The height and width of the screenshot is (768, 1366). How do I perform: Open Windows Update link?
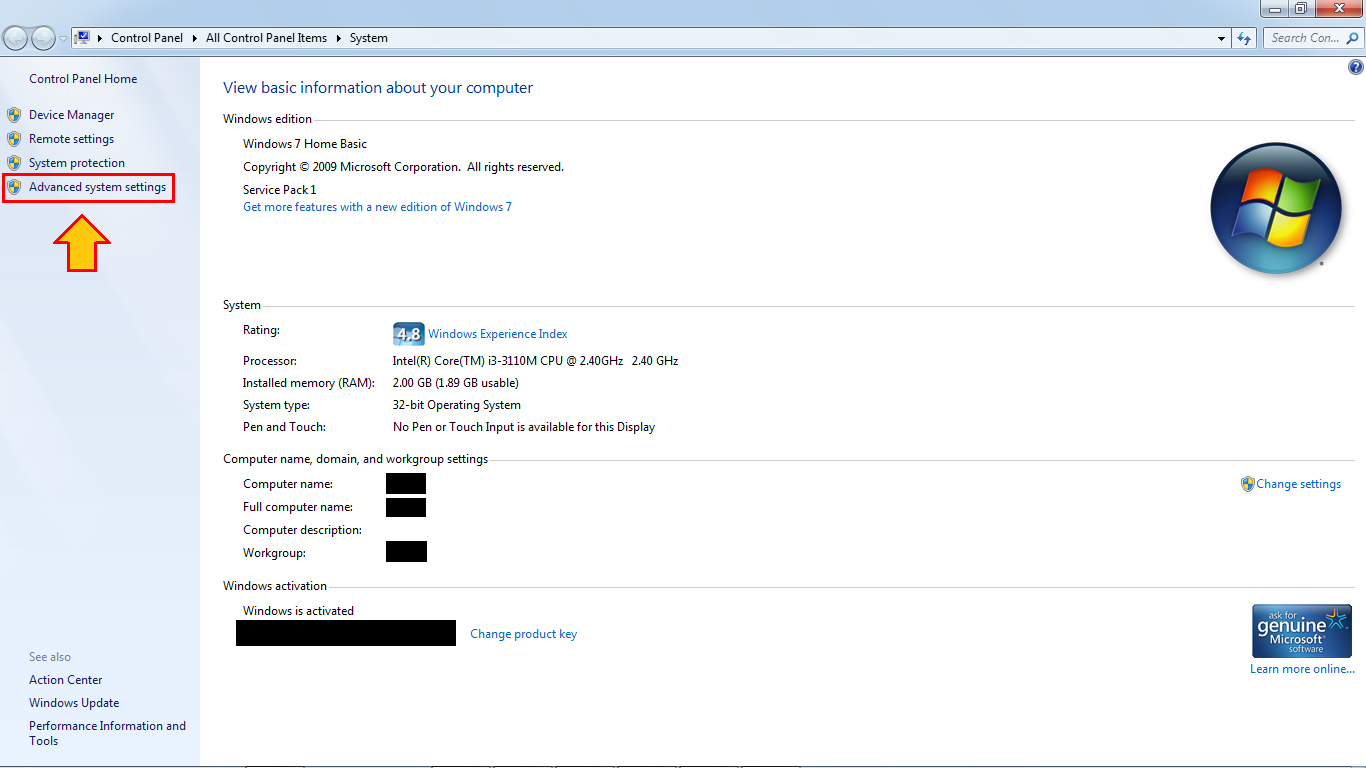(74, 703)
